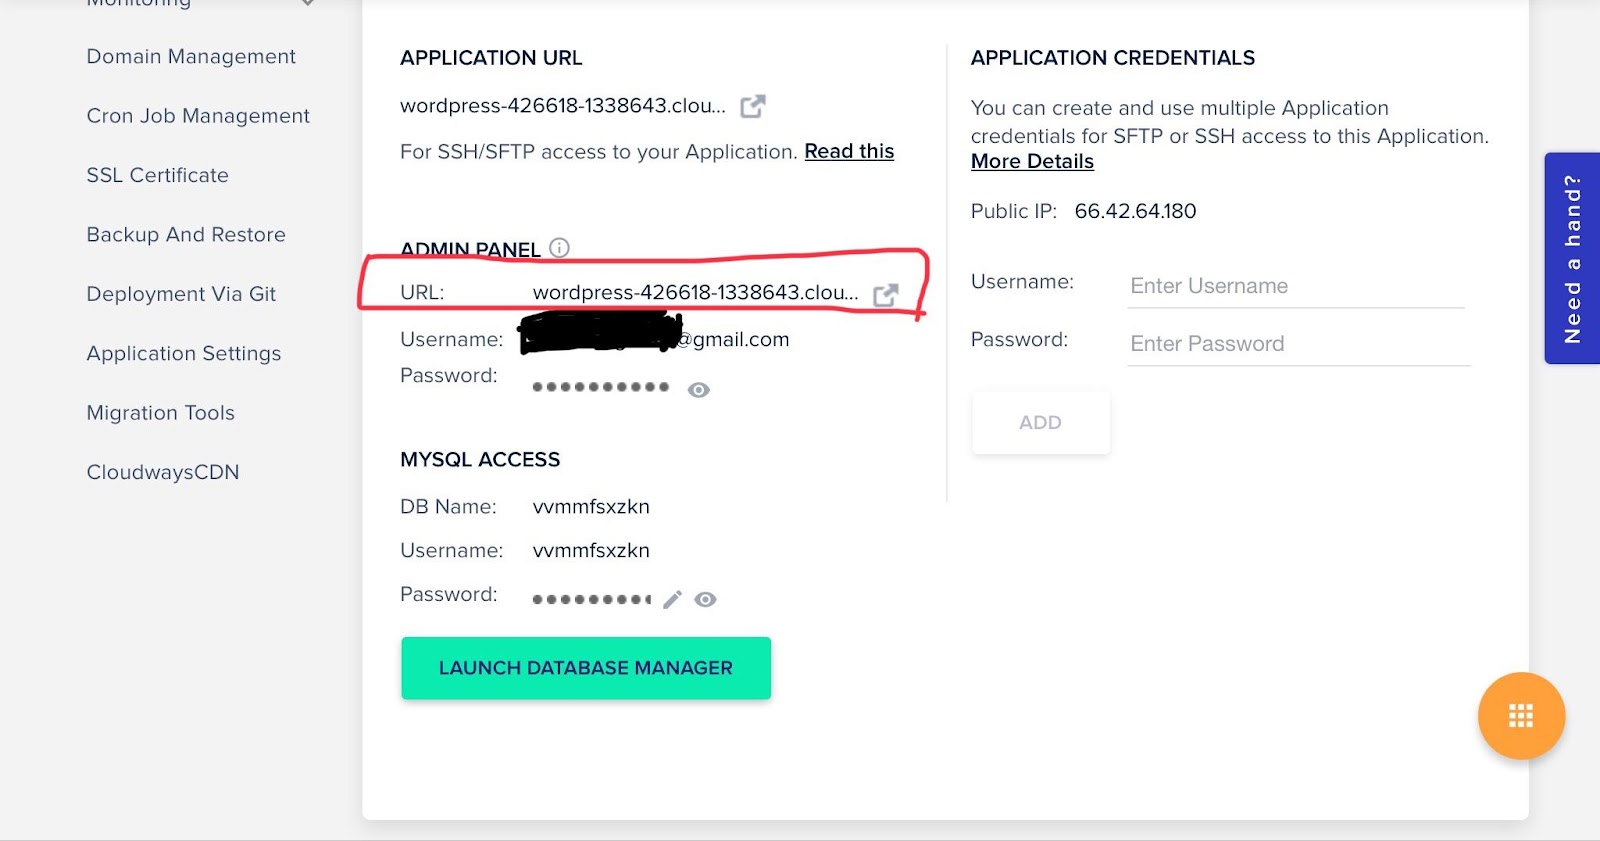The image size is (1600, 841).
Task: Open CloudwaysCDN section
Action: click(163, 472)
